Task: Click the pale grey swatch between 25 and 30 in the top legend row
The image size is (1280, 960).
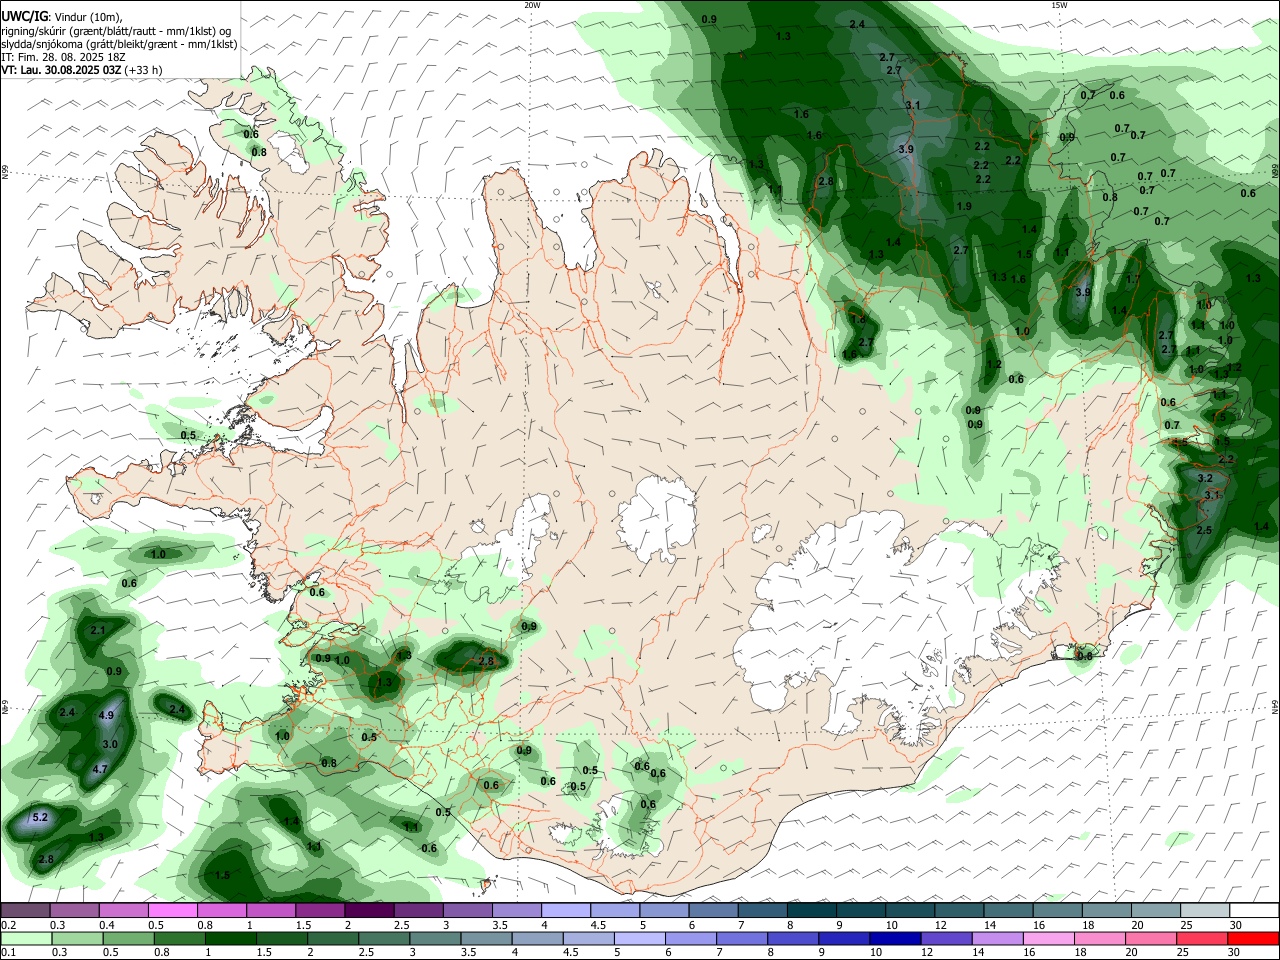Action: point(1205,911)
